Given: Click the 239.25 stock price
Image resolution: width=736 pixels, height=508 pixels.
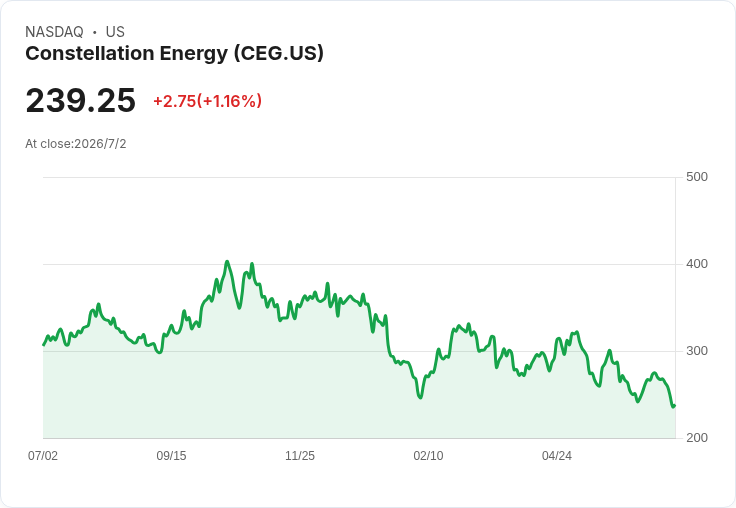Looking at the screenshot, I should (81, 100).
